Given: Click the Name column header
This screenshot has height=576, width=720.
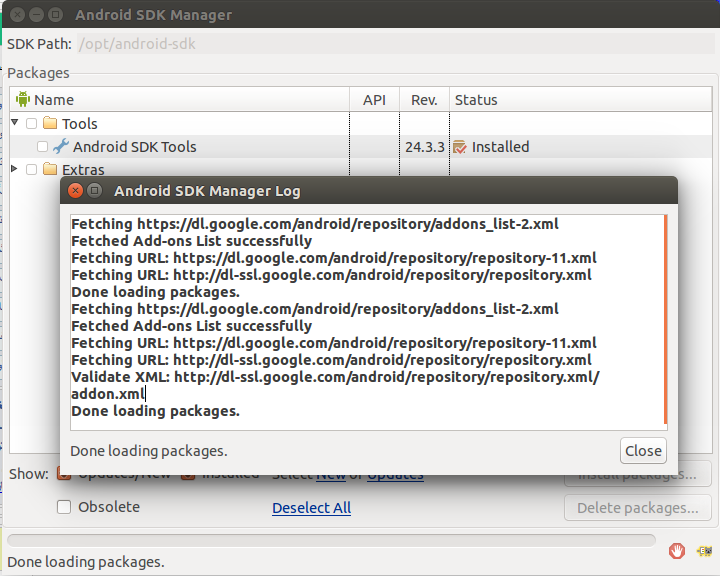Looking at the screenshot, I should (x=180, y=99).
